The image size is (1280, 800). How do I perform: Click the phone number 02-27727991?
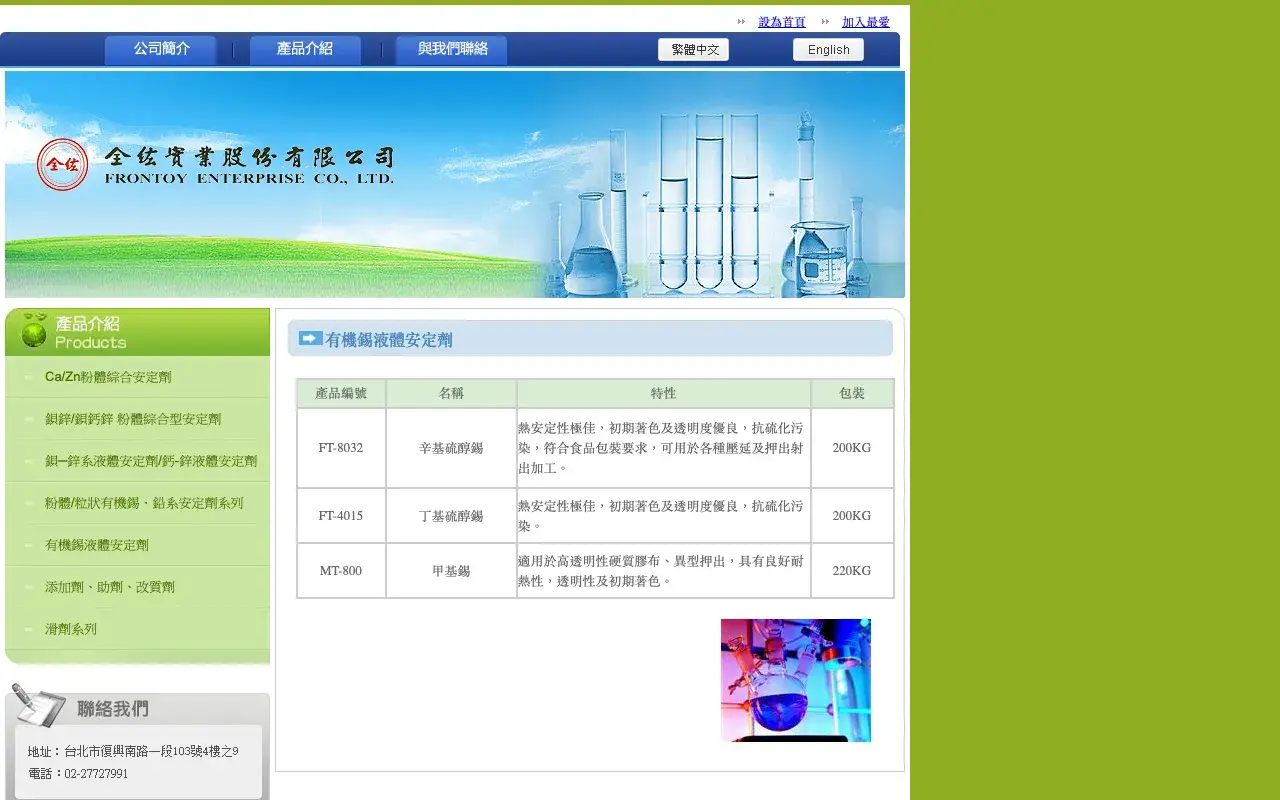78,773
